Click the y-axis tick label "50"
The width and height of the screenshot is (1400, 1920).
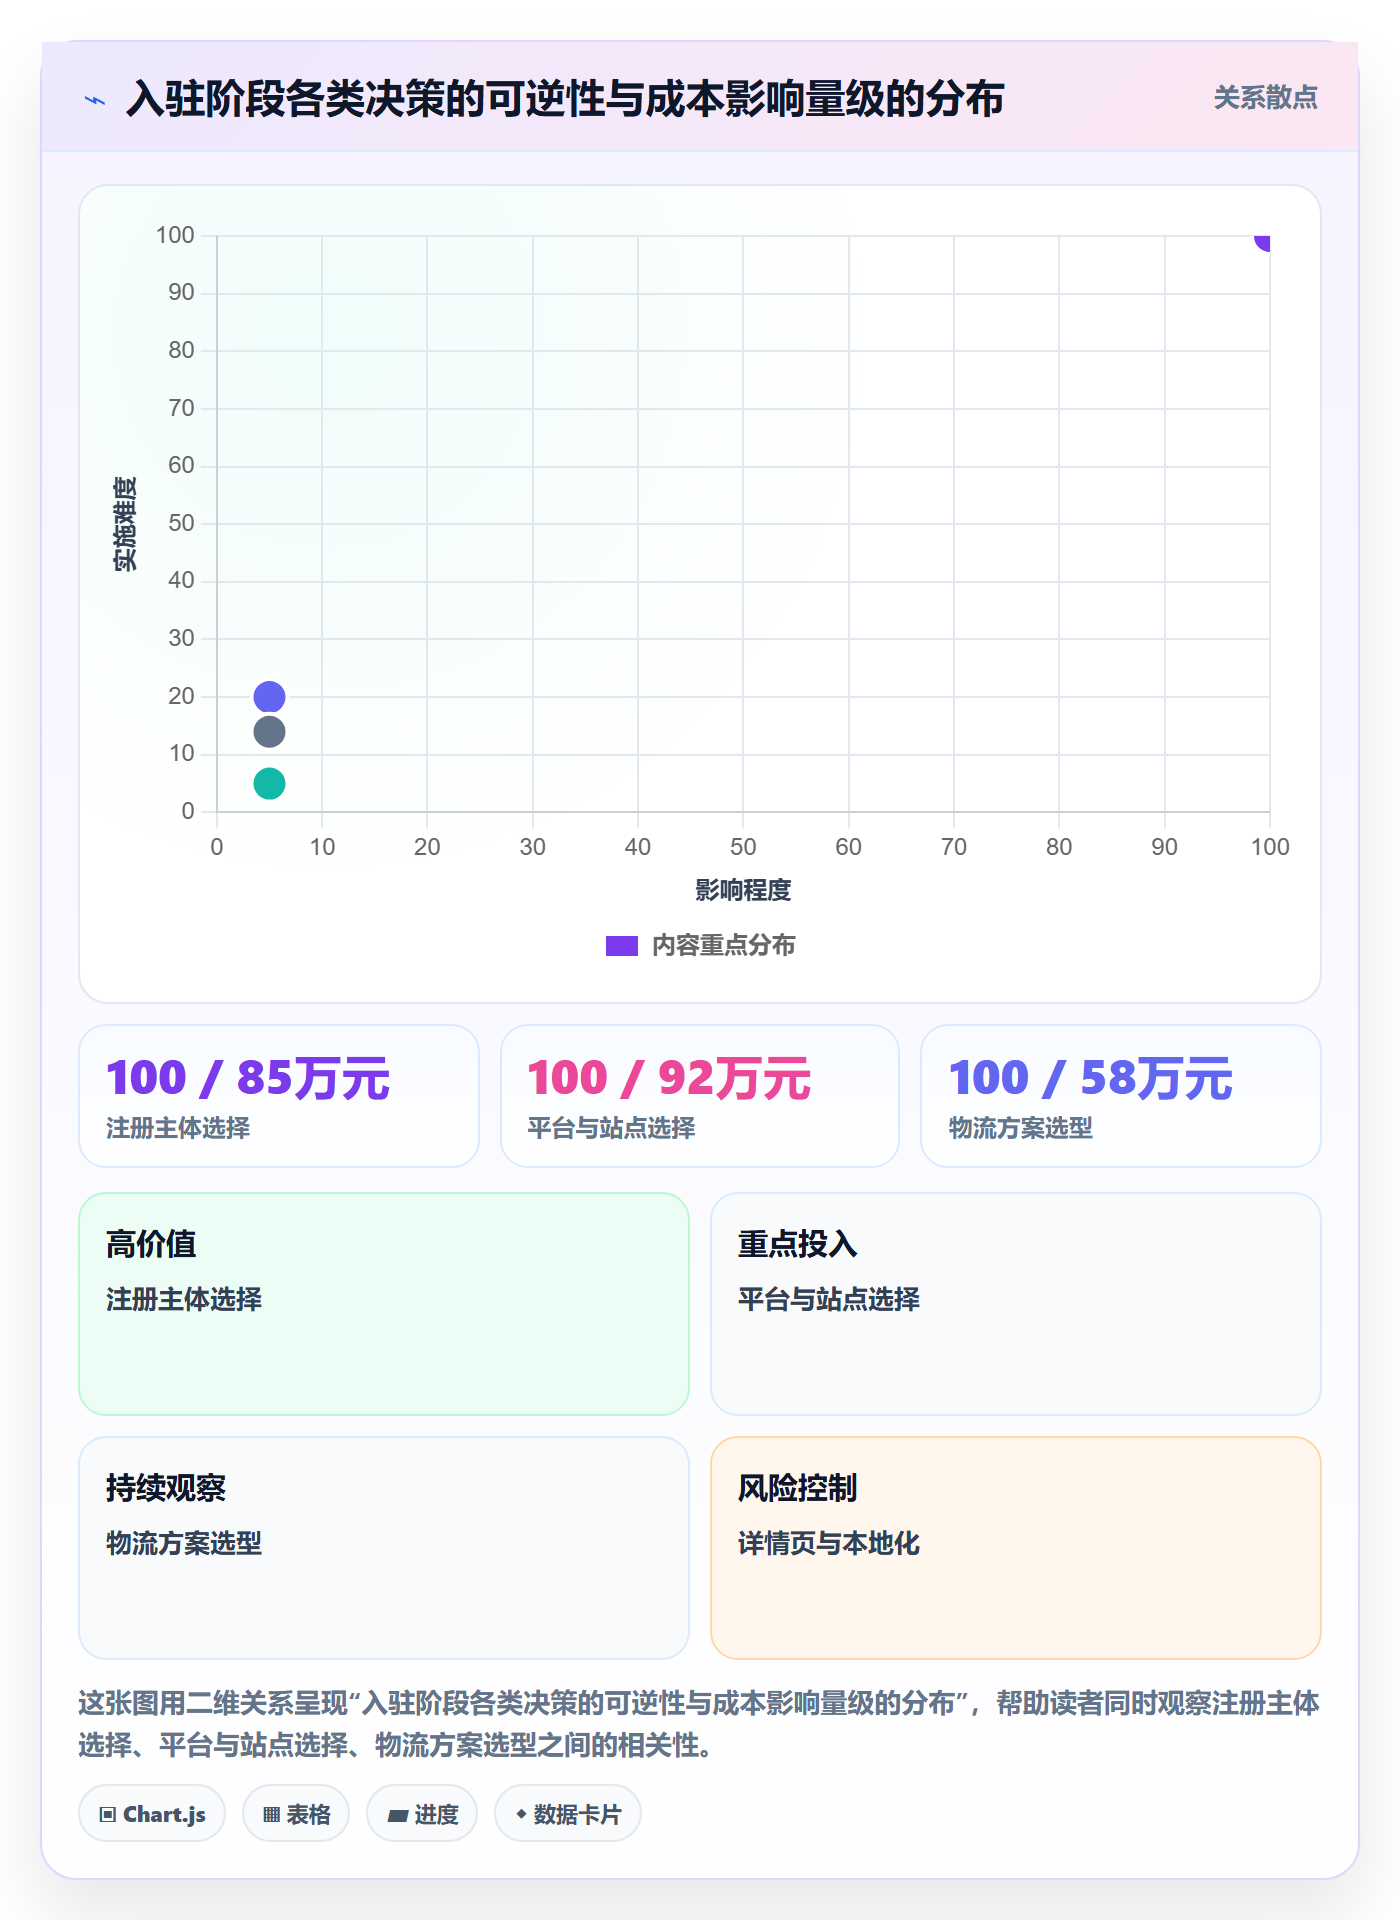pos(181,523)
